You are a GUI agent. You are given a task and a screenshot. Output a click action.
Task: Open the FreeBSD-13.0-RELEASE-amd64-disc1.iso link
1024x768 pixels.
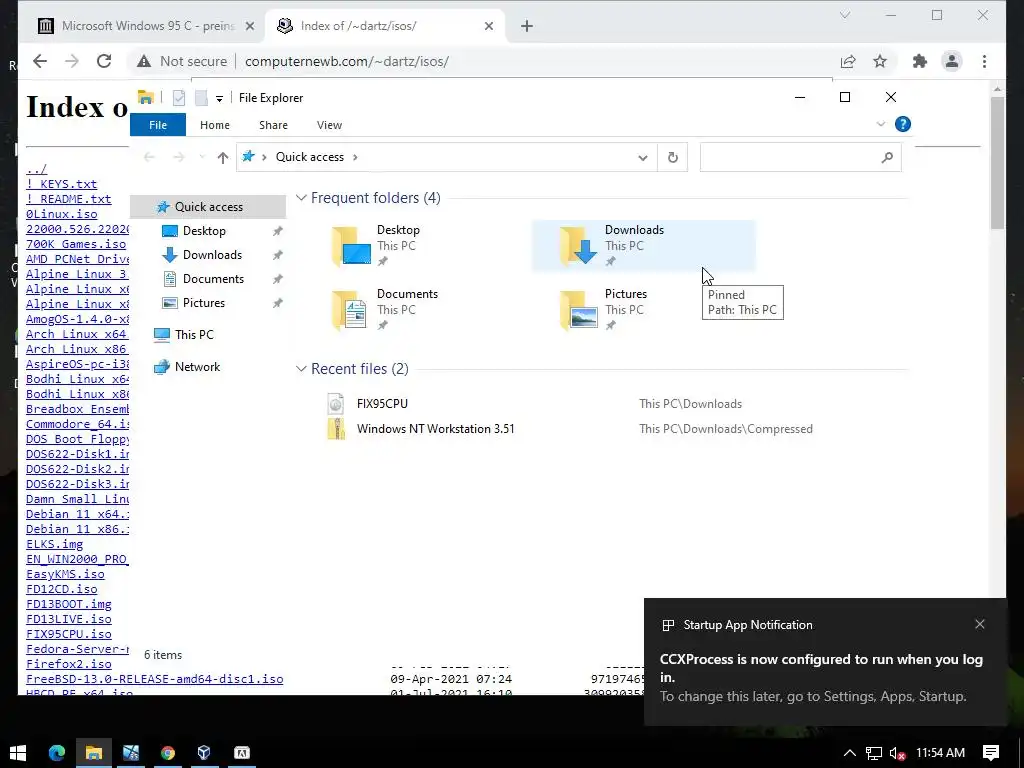point(155,679)
